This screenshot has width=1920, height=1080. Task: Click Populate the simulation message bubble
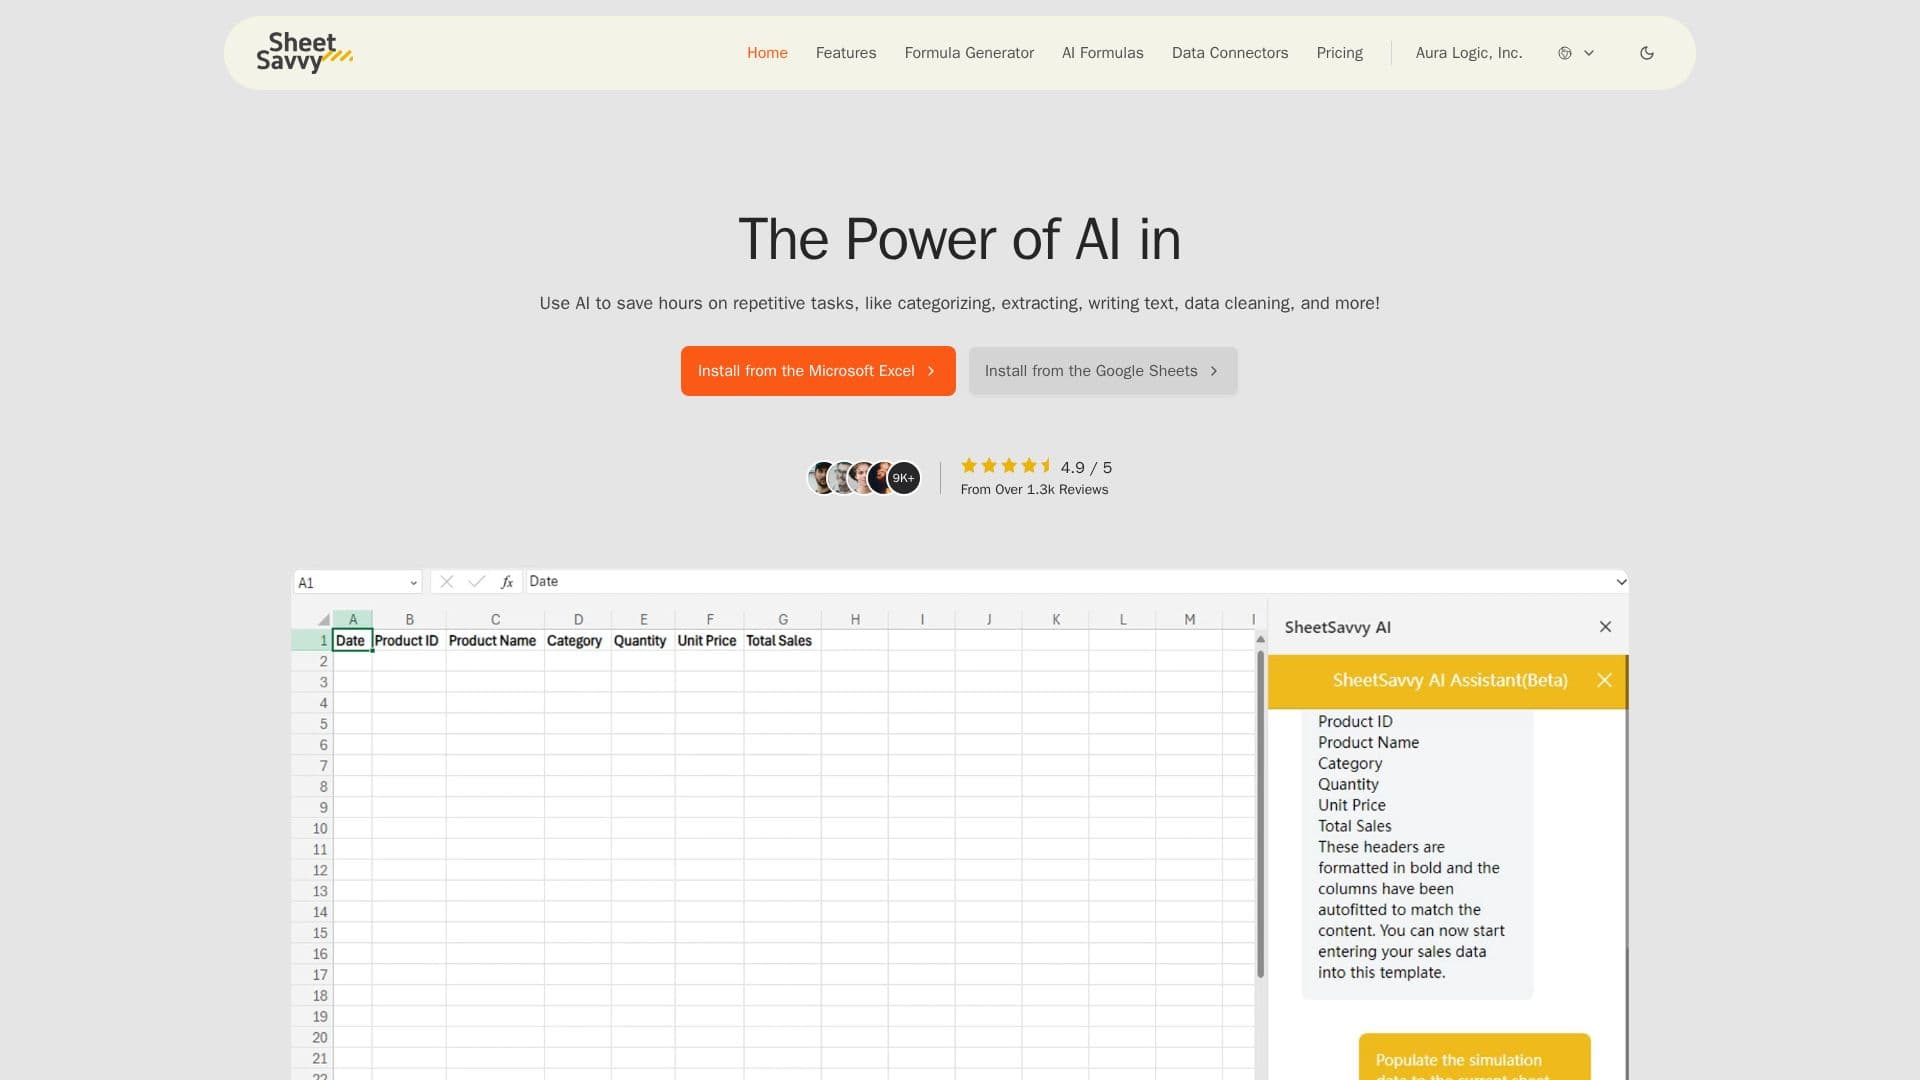(1474, 1057)
